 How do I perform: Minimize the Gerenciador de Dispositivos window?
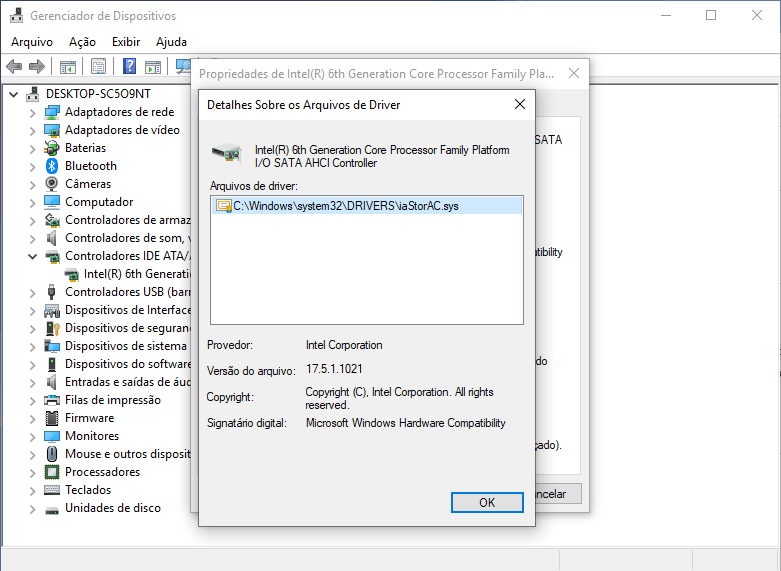click(666, 15)
